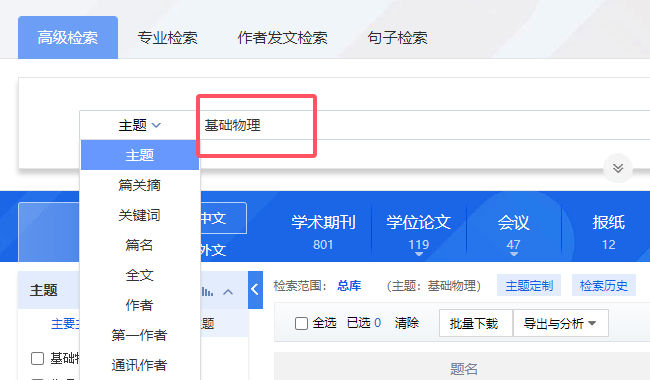Open the 主题 search field dropdown

[x=139, y=125]
